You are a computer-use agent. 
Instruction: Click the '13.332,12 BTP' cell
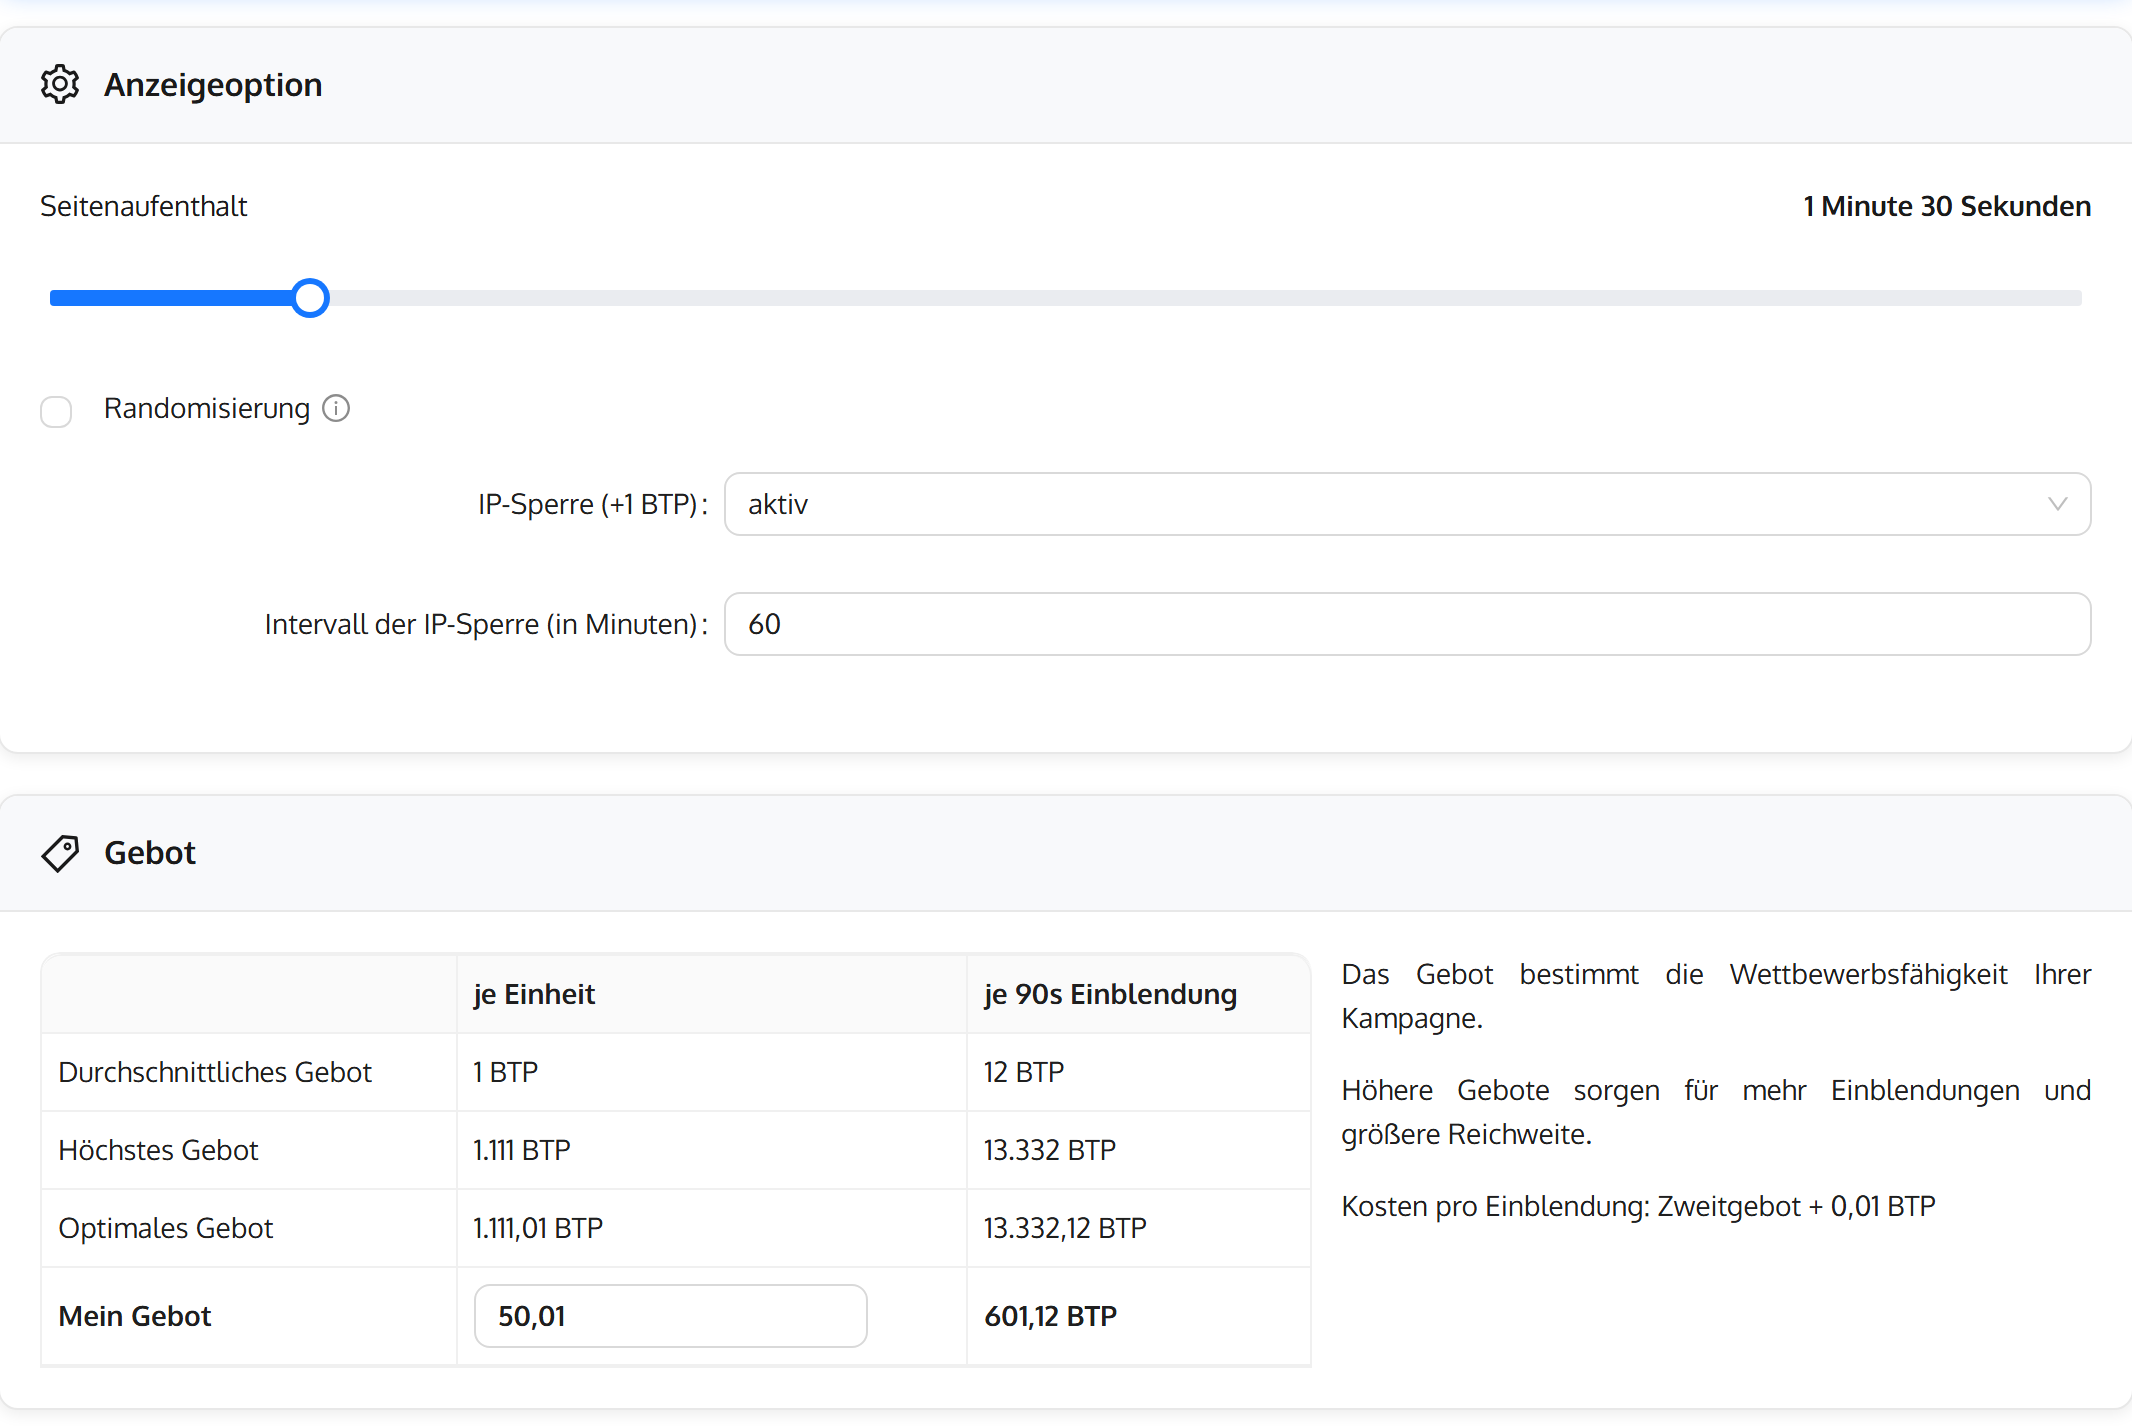pyautogui.click(x=1065, y=1228)
